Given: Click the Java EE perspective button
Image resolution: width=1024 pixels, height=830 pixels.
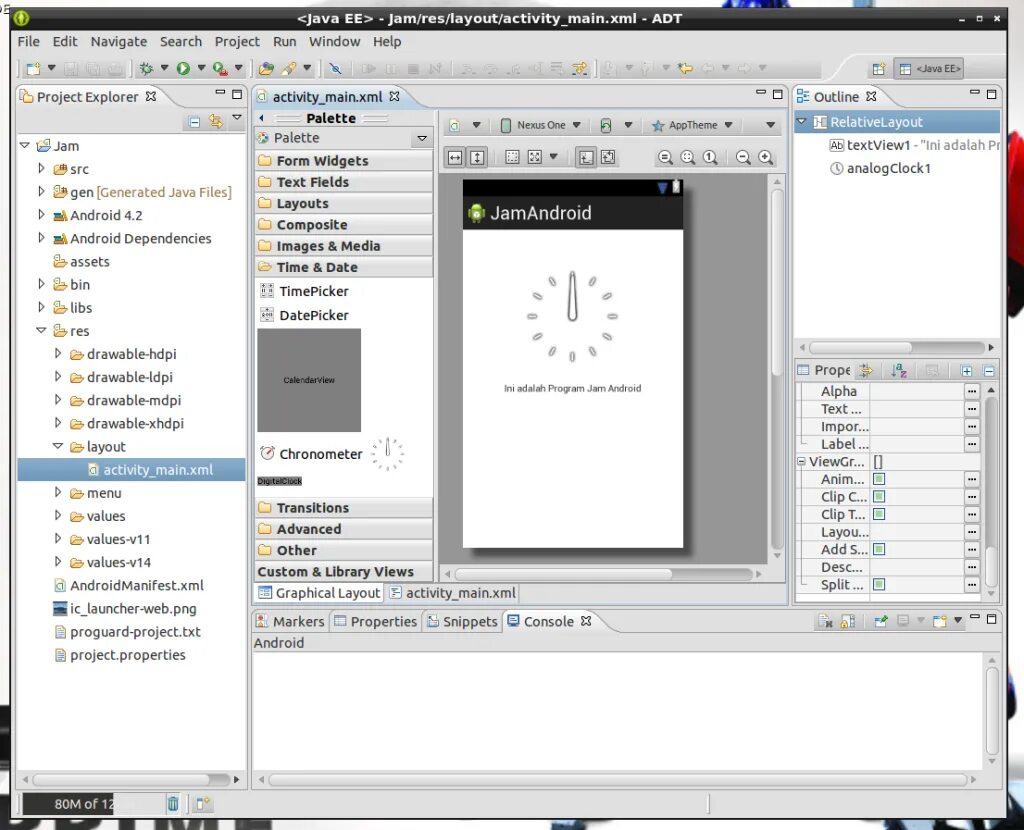Looking at the screenshot, I should pyautogui.click(x=929, y=69).
